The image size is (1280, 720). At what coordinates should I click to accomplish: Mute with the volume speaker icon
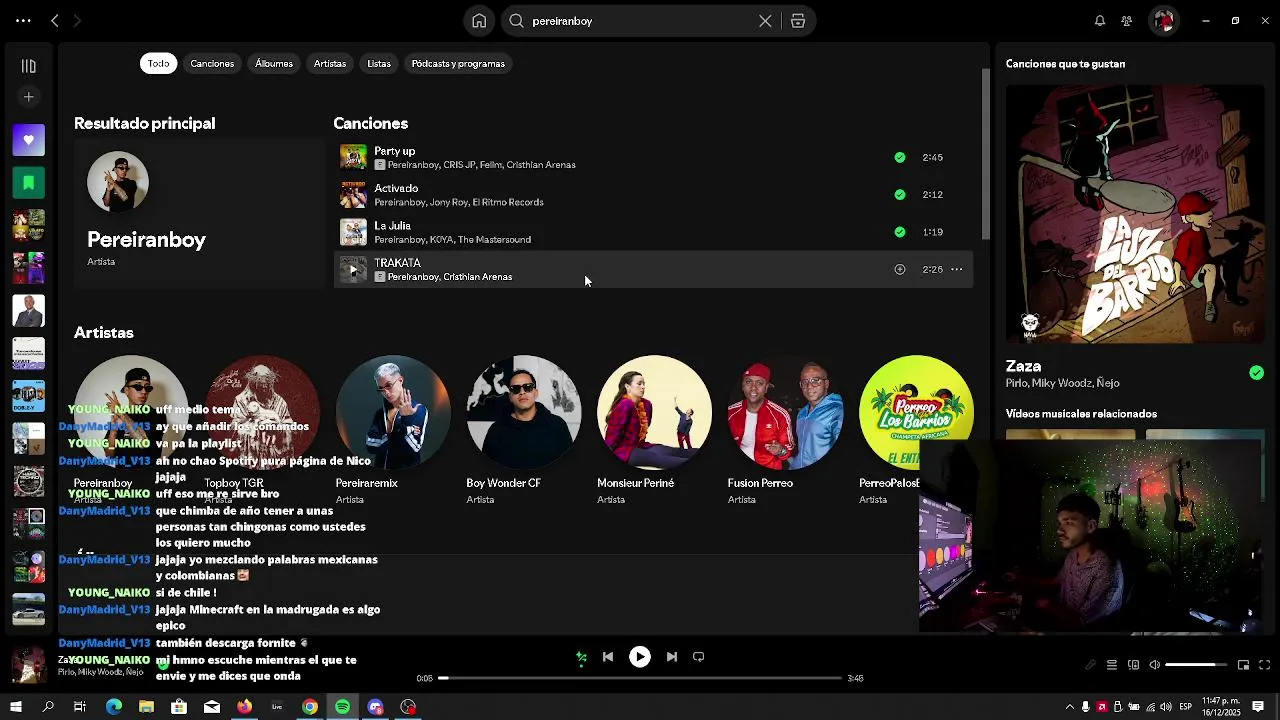point(1155,665)
